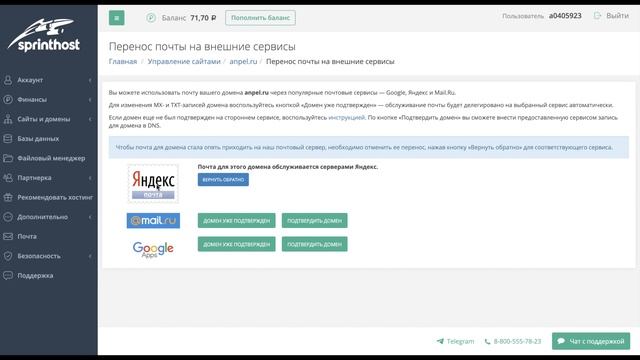Toggle the green hamburger menu button

click(x=116, y=18)
